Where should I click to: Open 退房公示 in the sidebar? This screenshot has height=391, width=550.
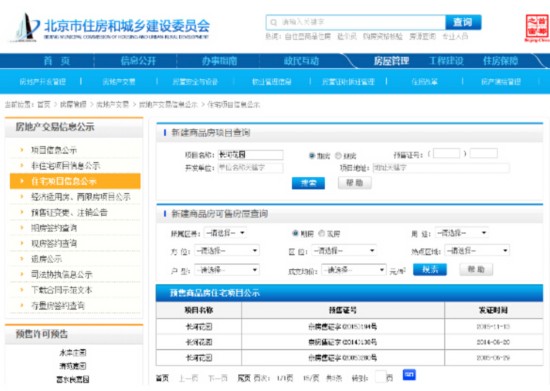[46, 259]
